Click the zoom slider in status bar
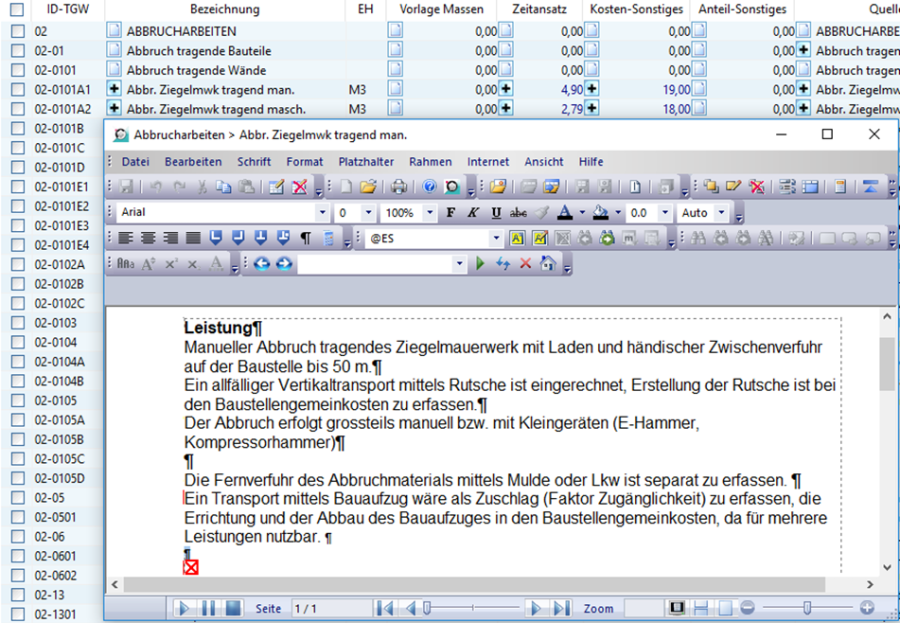Viewport: 900px width, 623px height. (x=806, y=608)
